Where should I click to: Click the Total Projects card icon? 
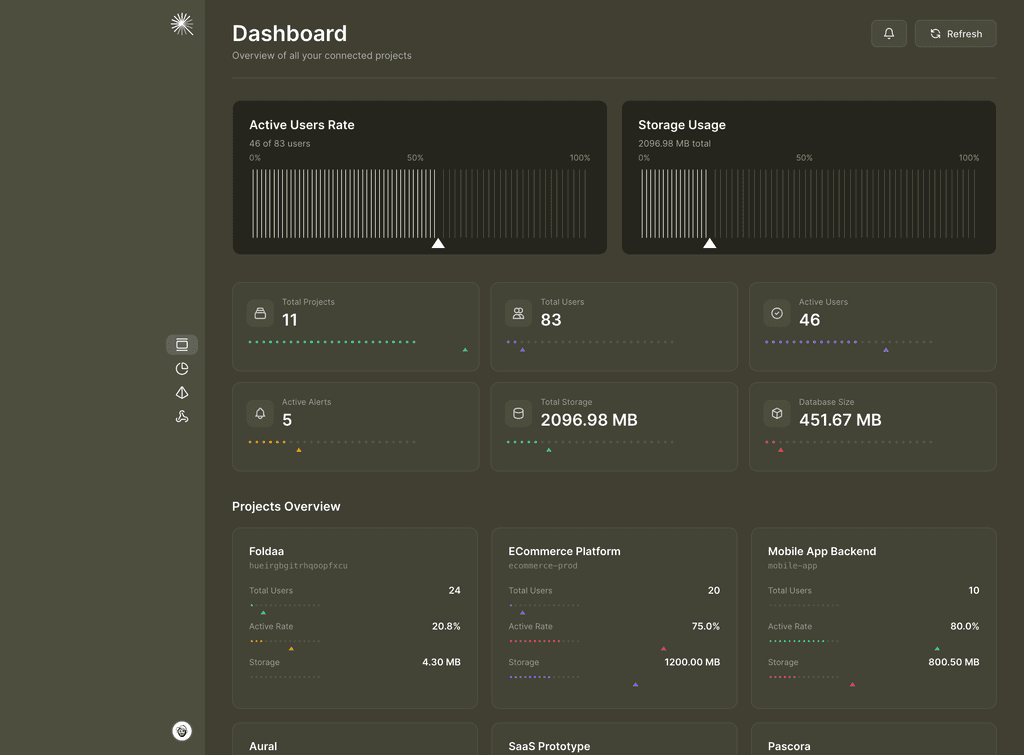point(260,313)
